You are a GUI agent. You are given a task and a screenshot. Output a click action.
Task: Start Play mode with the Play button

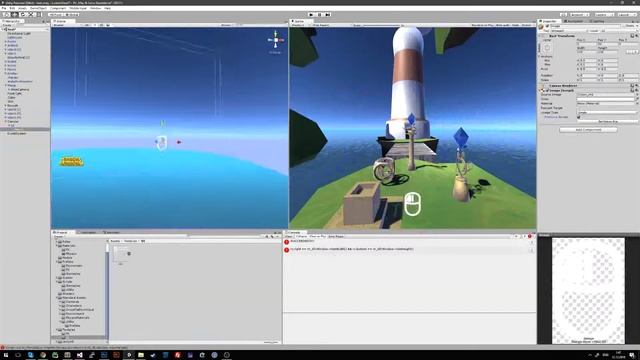point(311,15)
